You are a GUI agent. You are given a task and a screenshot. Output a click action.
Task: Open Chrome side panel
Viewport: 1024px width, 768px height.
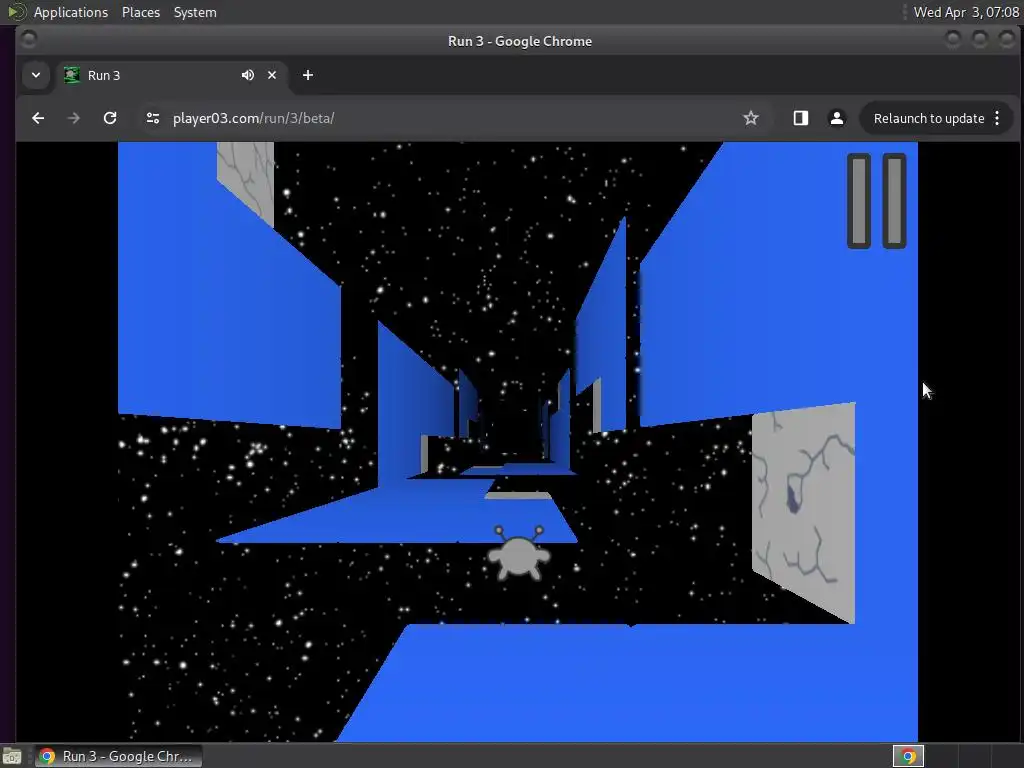coord(801,118)
